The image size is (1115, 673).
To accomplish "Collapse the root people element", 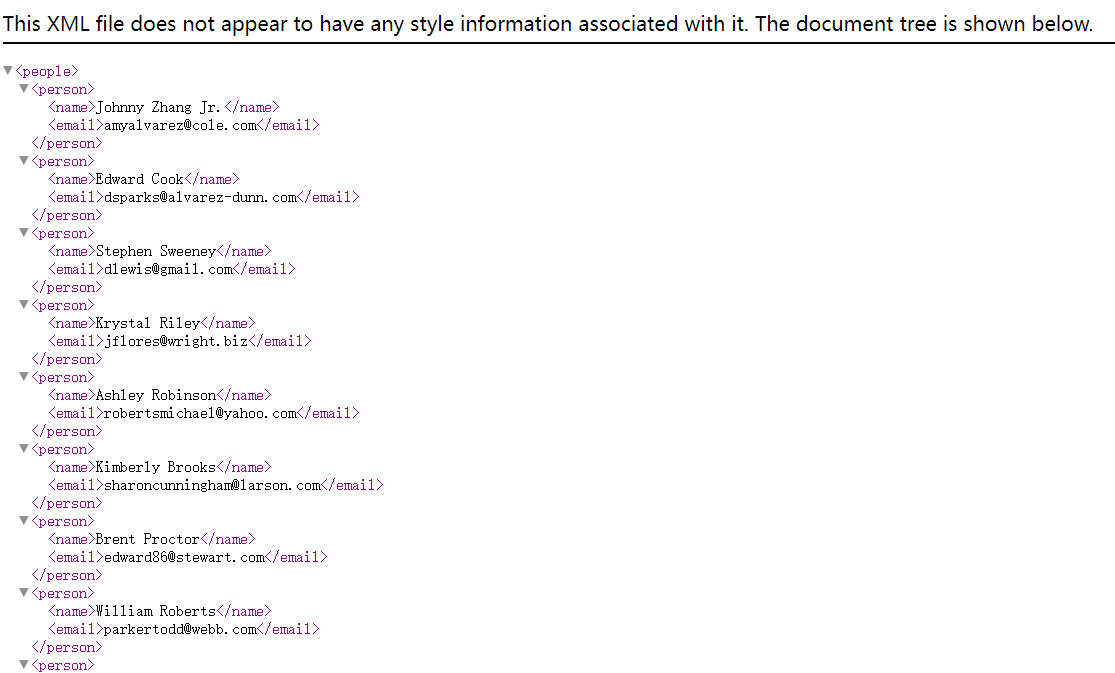I will coord(8,70).
